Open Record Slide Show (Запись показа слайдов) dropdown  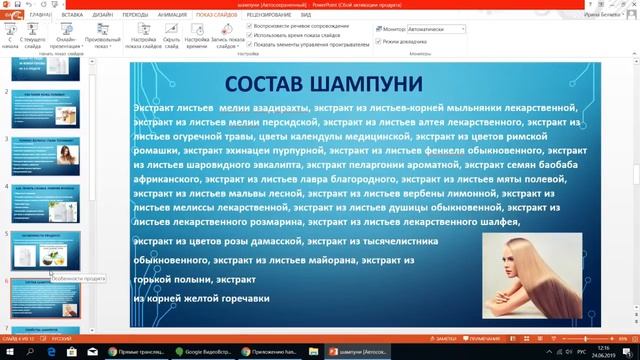[227, 36]
